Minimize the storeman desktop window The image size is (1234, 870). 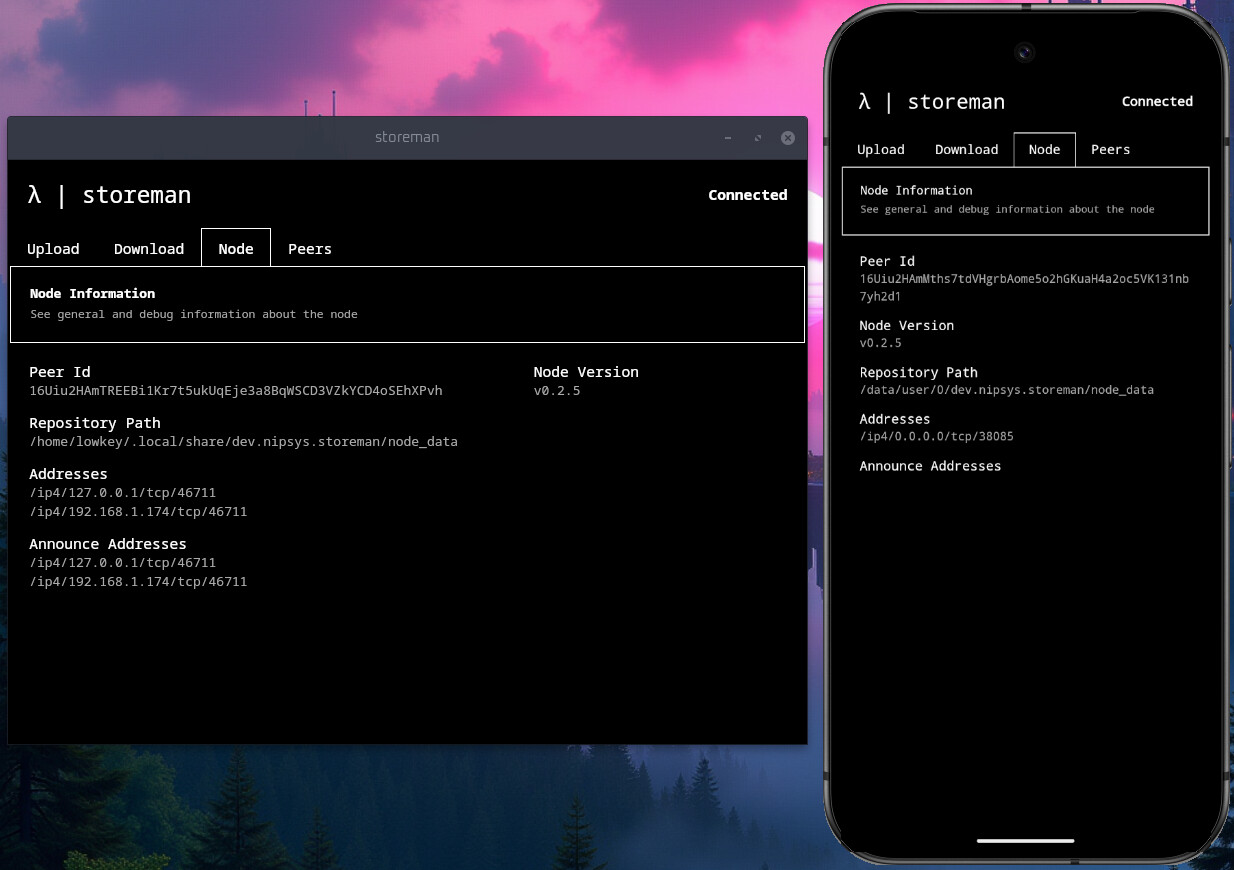coord(727,138)
